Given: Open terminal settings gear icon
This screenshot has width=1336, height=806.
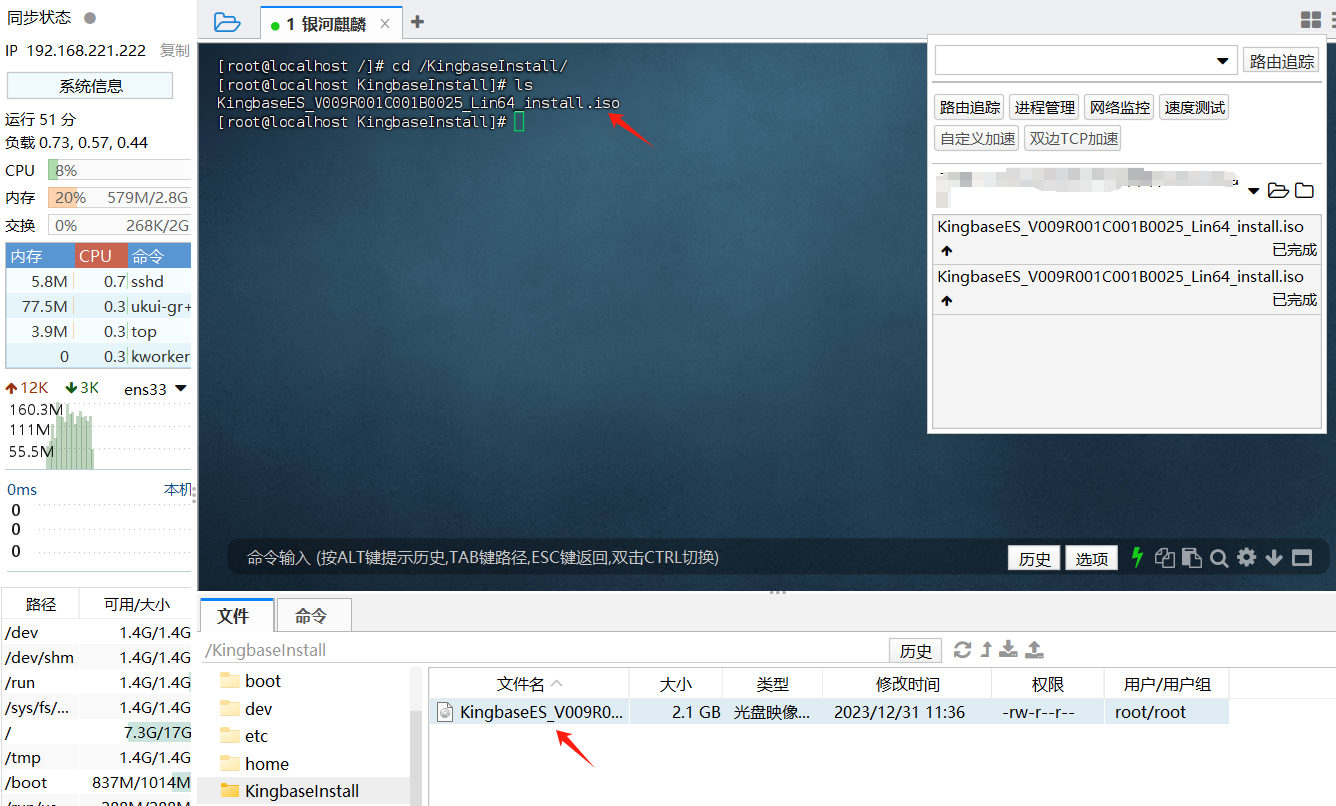Looking at the screenshot, I should click(1246, 557).
